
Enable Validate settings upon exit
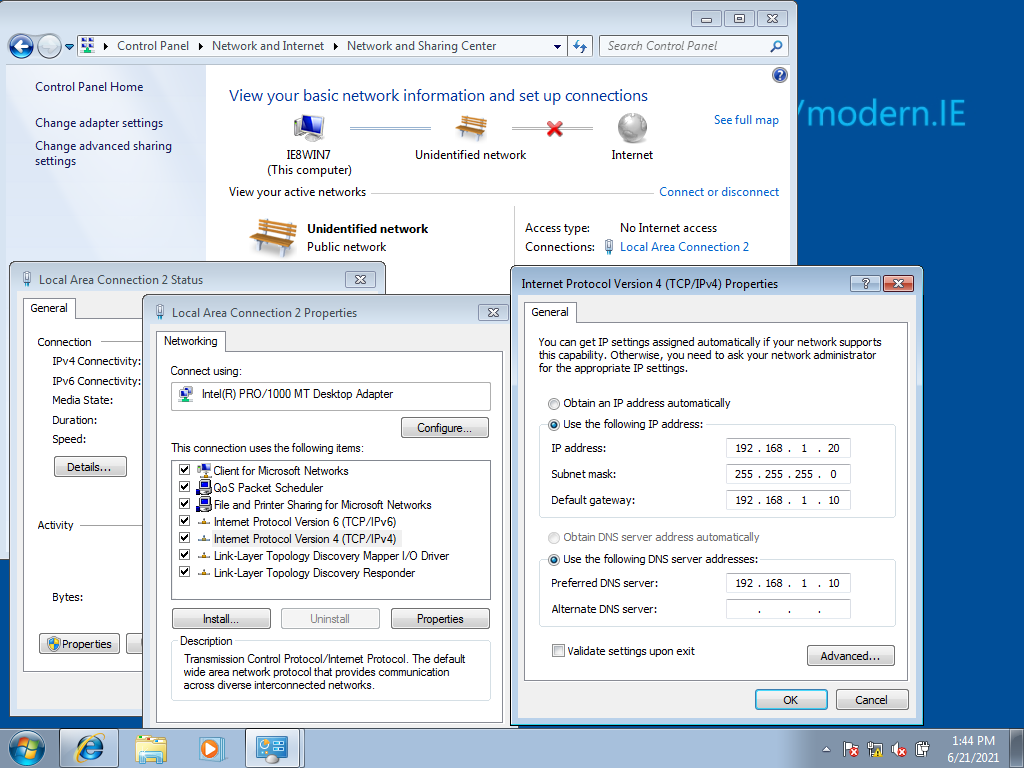pos(558,651)
